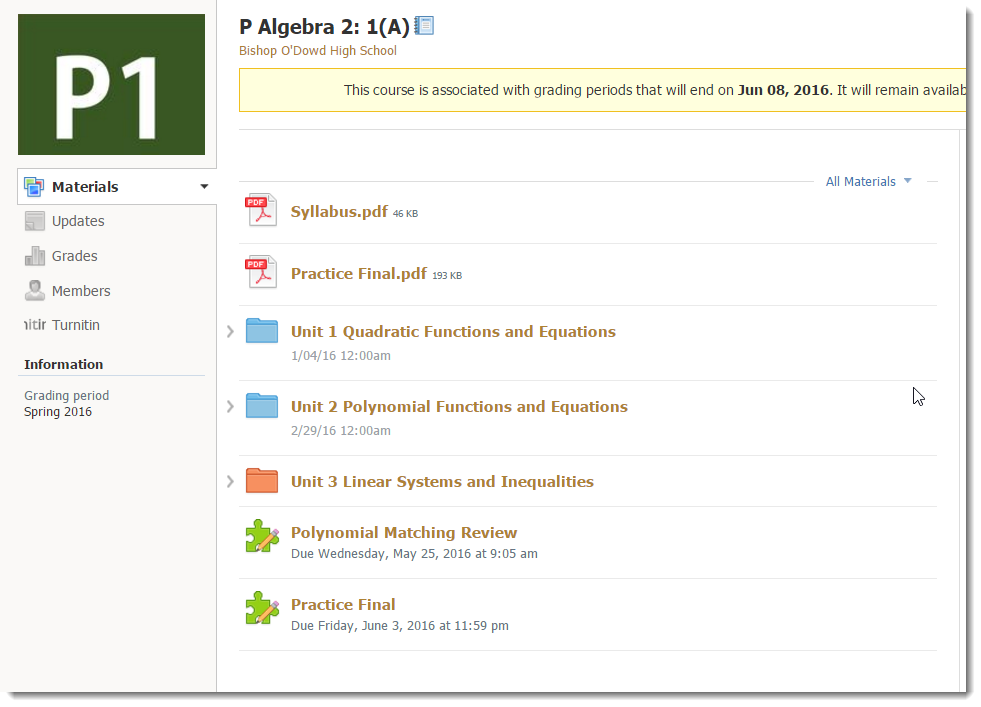Open the Polynomial Matching Review assignment link
The image size is (981, 707).
(403, 533)
